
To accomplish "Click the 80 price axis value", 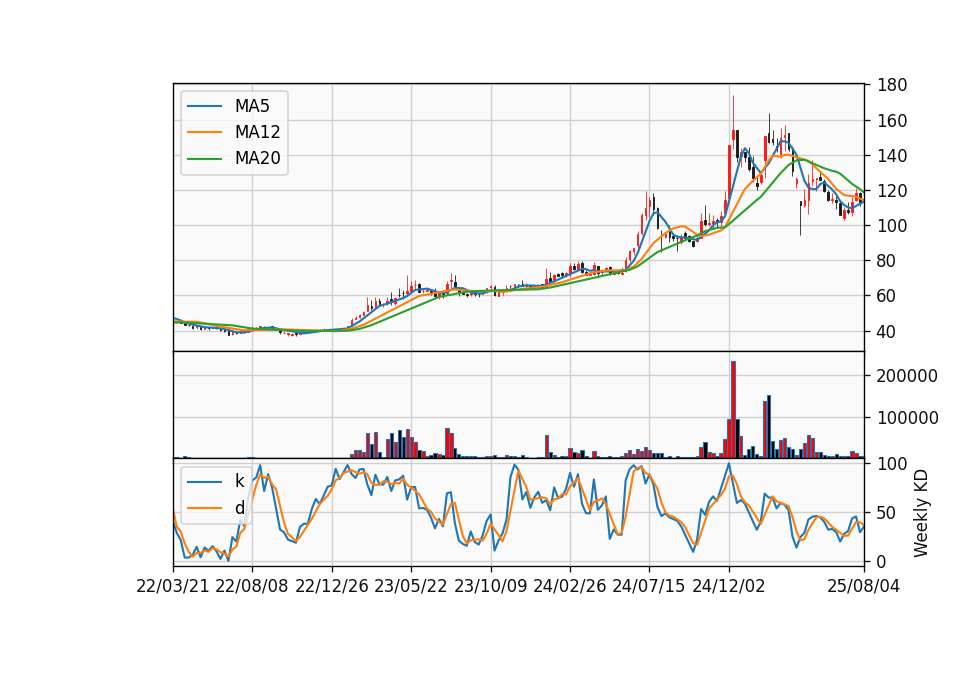I will pyautogui.click(x=887, y=261).
